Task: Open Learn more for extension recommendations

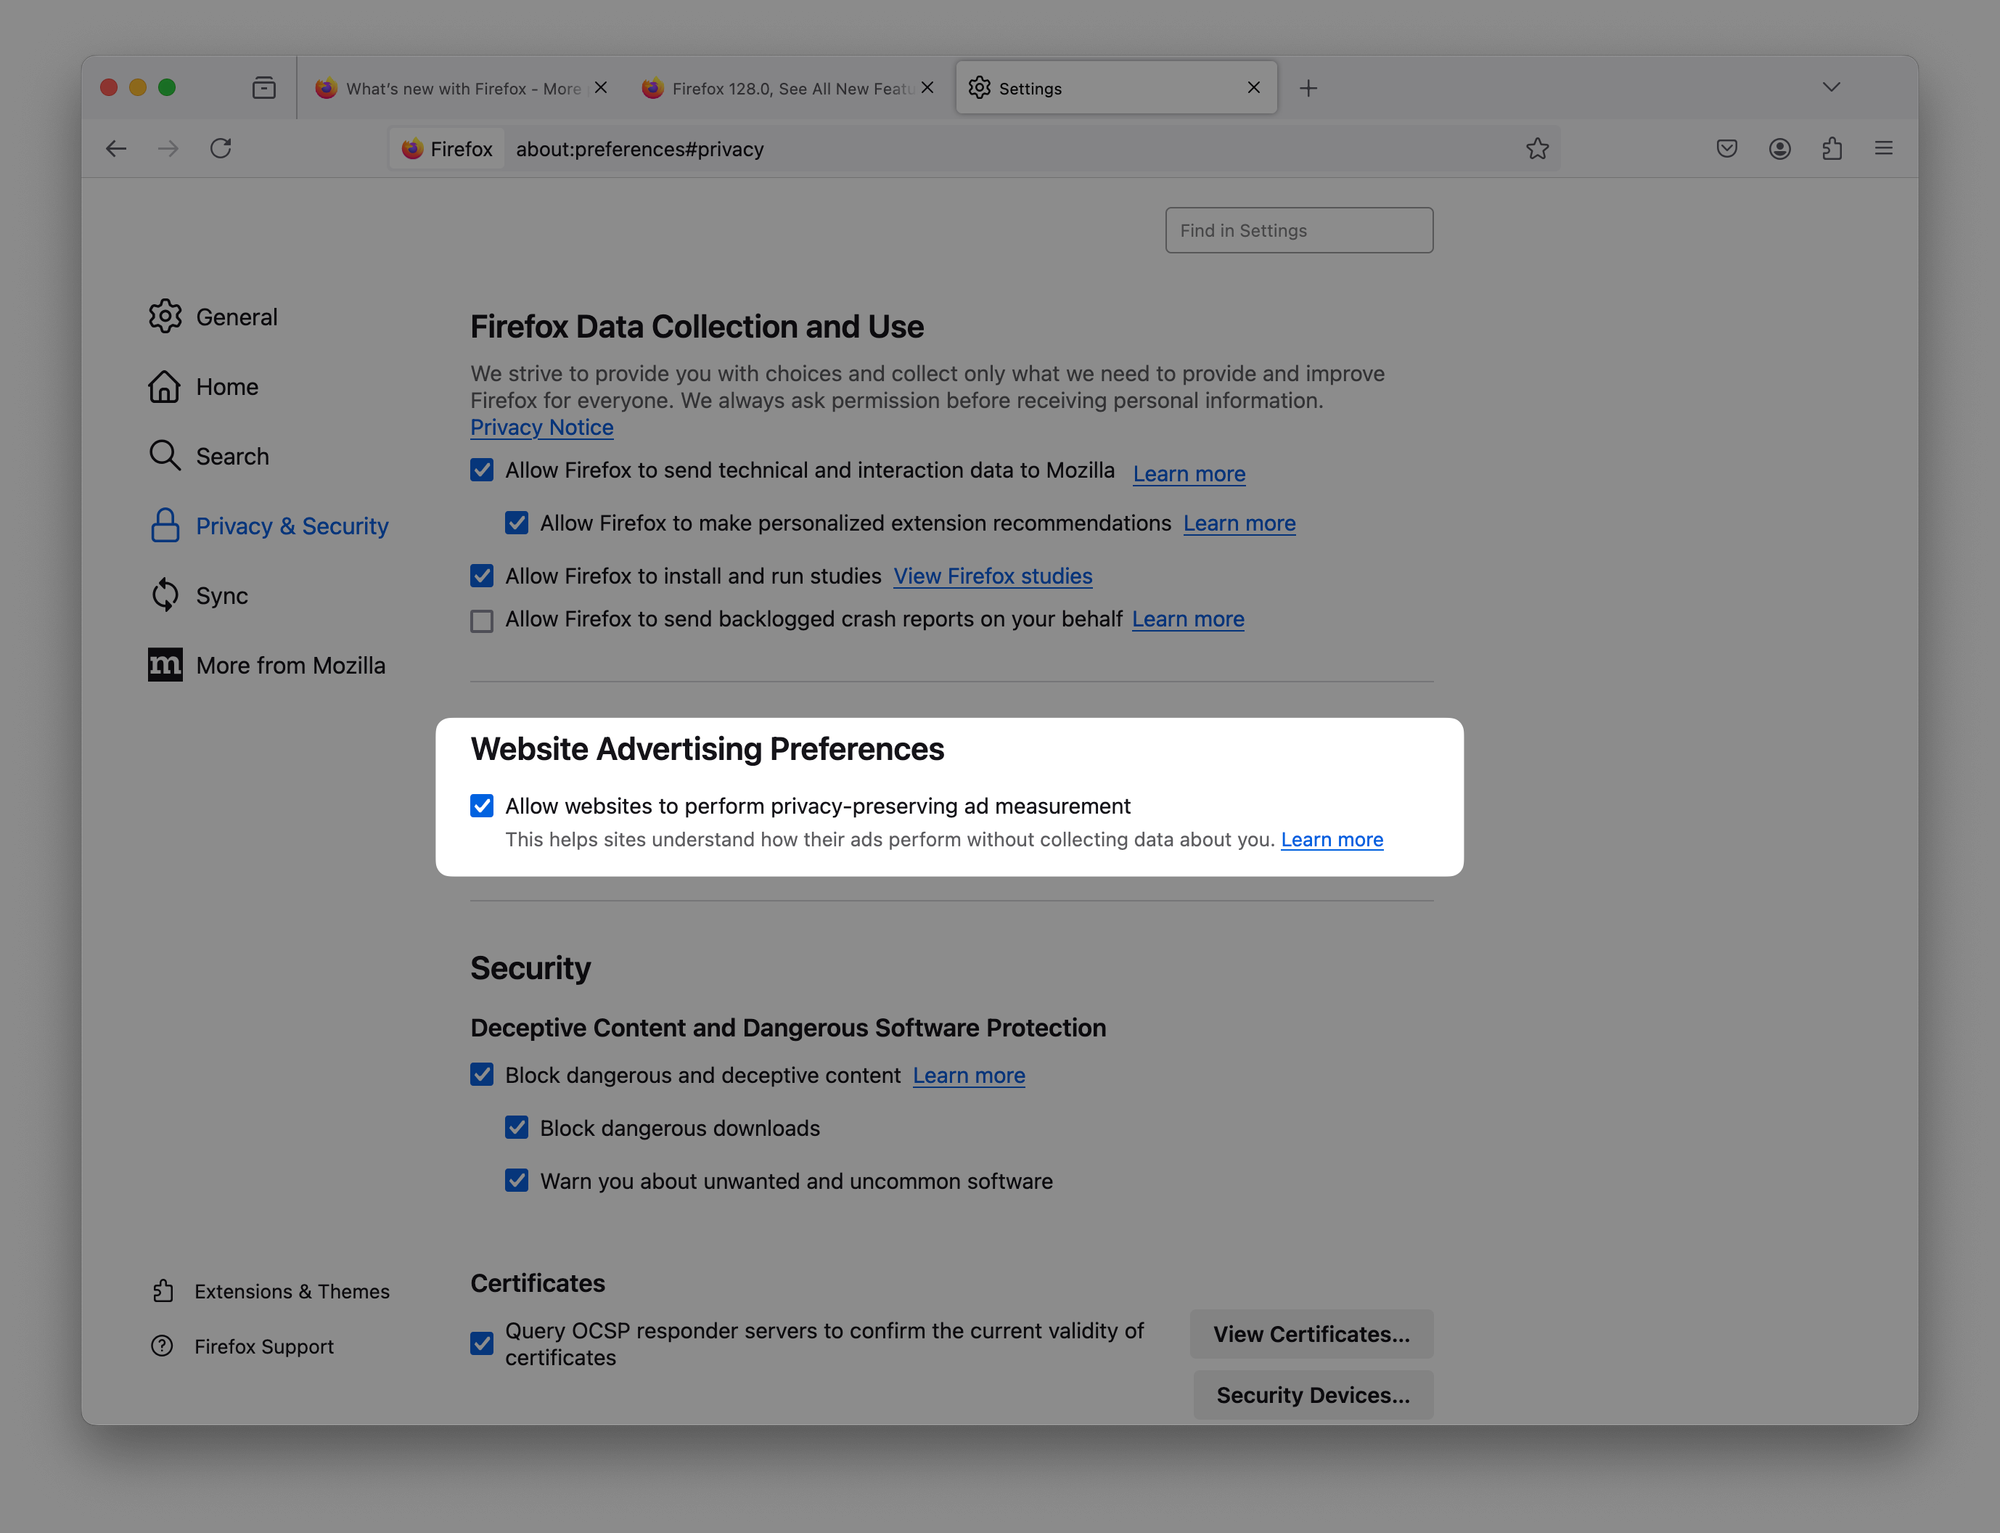Action: pyautogui.click(x=1239, y=523)
